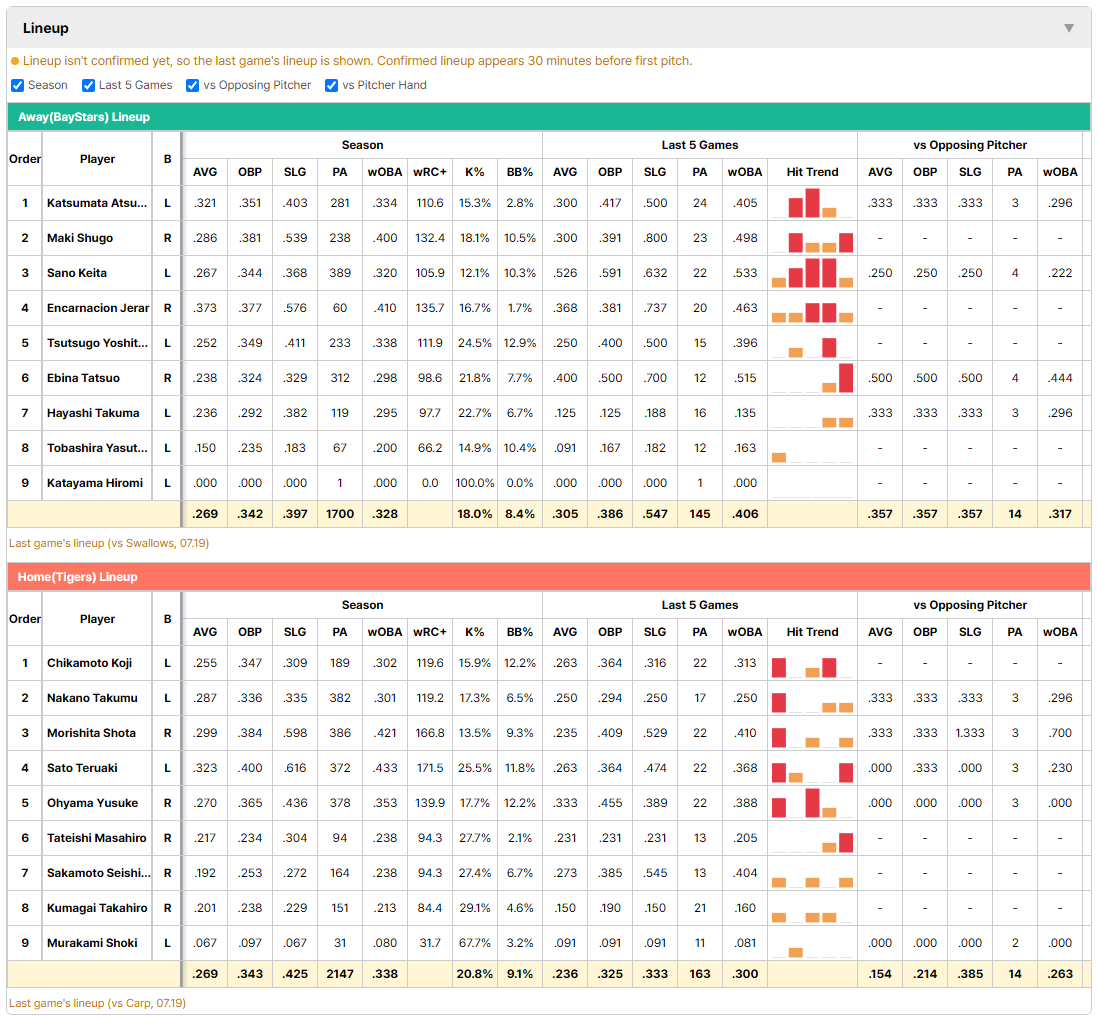Collapse the Lineup panel arrow
Image resolution: width=1098 pixels, height=1021 pixels.
[1069, 28]
